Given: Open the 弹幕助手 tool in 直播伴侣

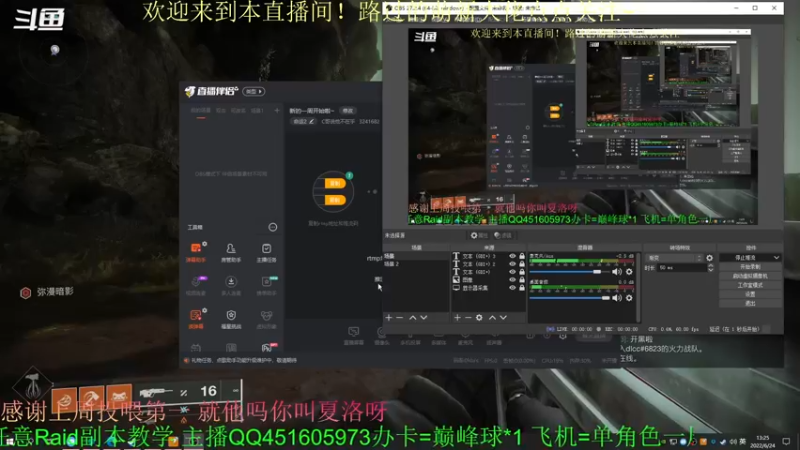Looking at the screenshot, I should [196, 252].
